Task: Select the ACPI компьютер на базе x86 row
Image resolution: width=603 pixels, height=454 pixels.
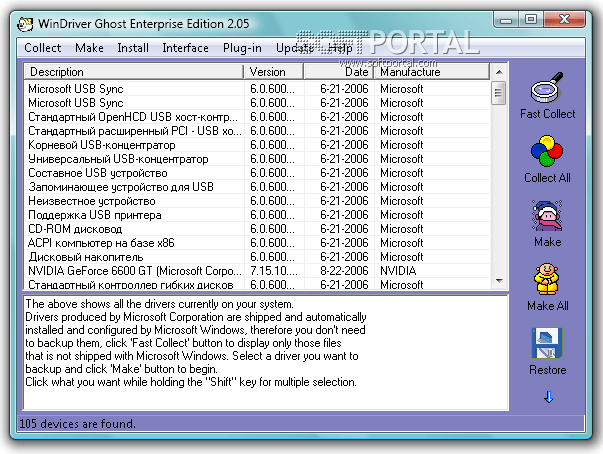Action: click(258, 243)
